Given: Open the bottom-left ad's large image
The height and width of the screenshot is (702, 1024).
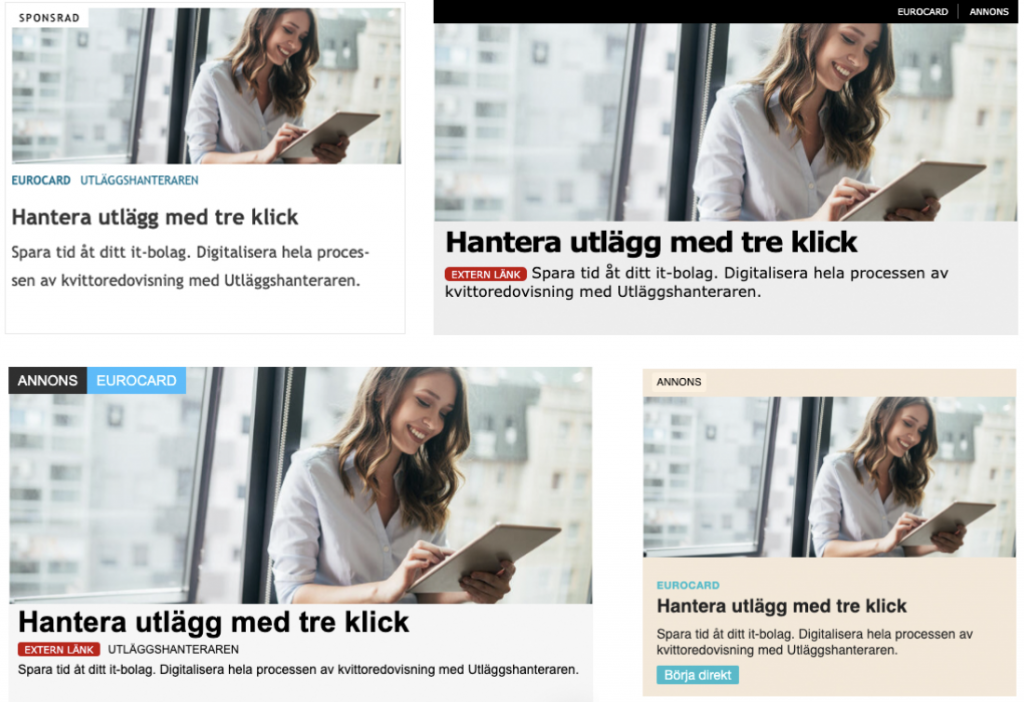Looking at the screenshot, I should pos(300,485).
